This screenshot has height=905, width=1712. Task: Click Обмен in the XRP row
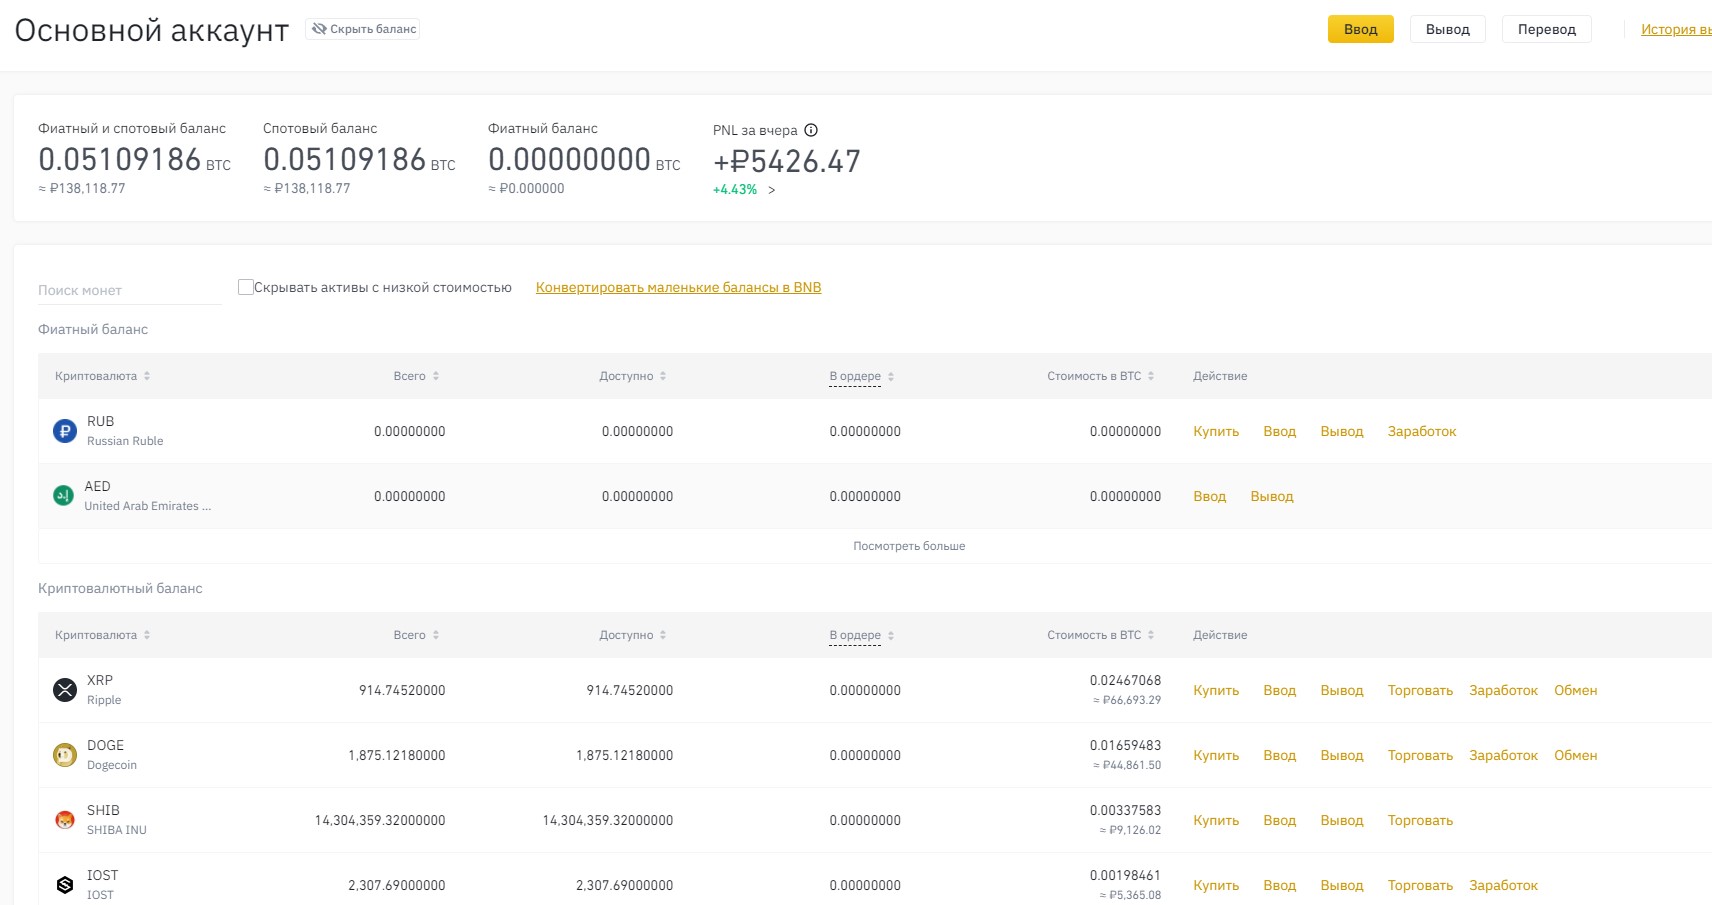tap(1575, 690)
